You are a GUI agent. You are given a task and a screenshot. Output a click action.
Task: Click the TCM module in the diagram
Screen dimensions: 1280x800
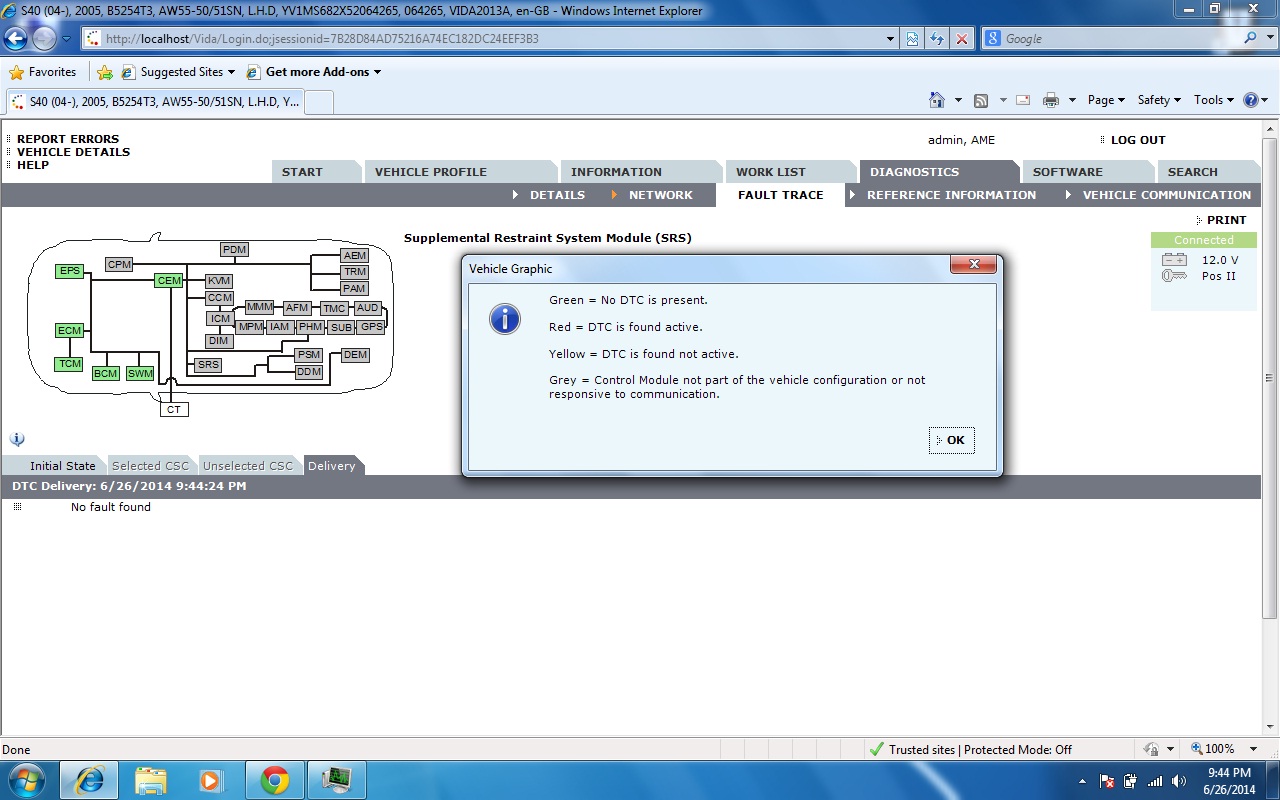[x=69, y=364]
